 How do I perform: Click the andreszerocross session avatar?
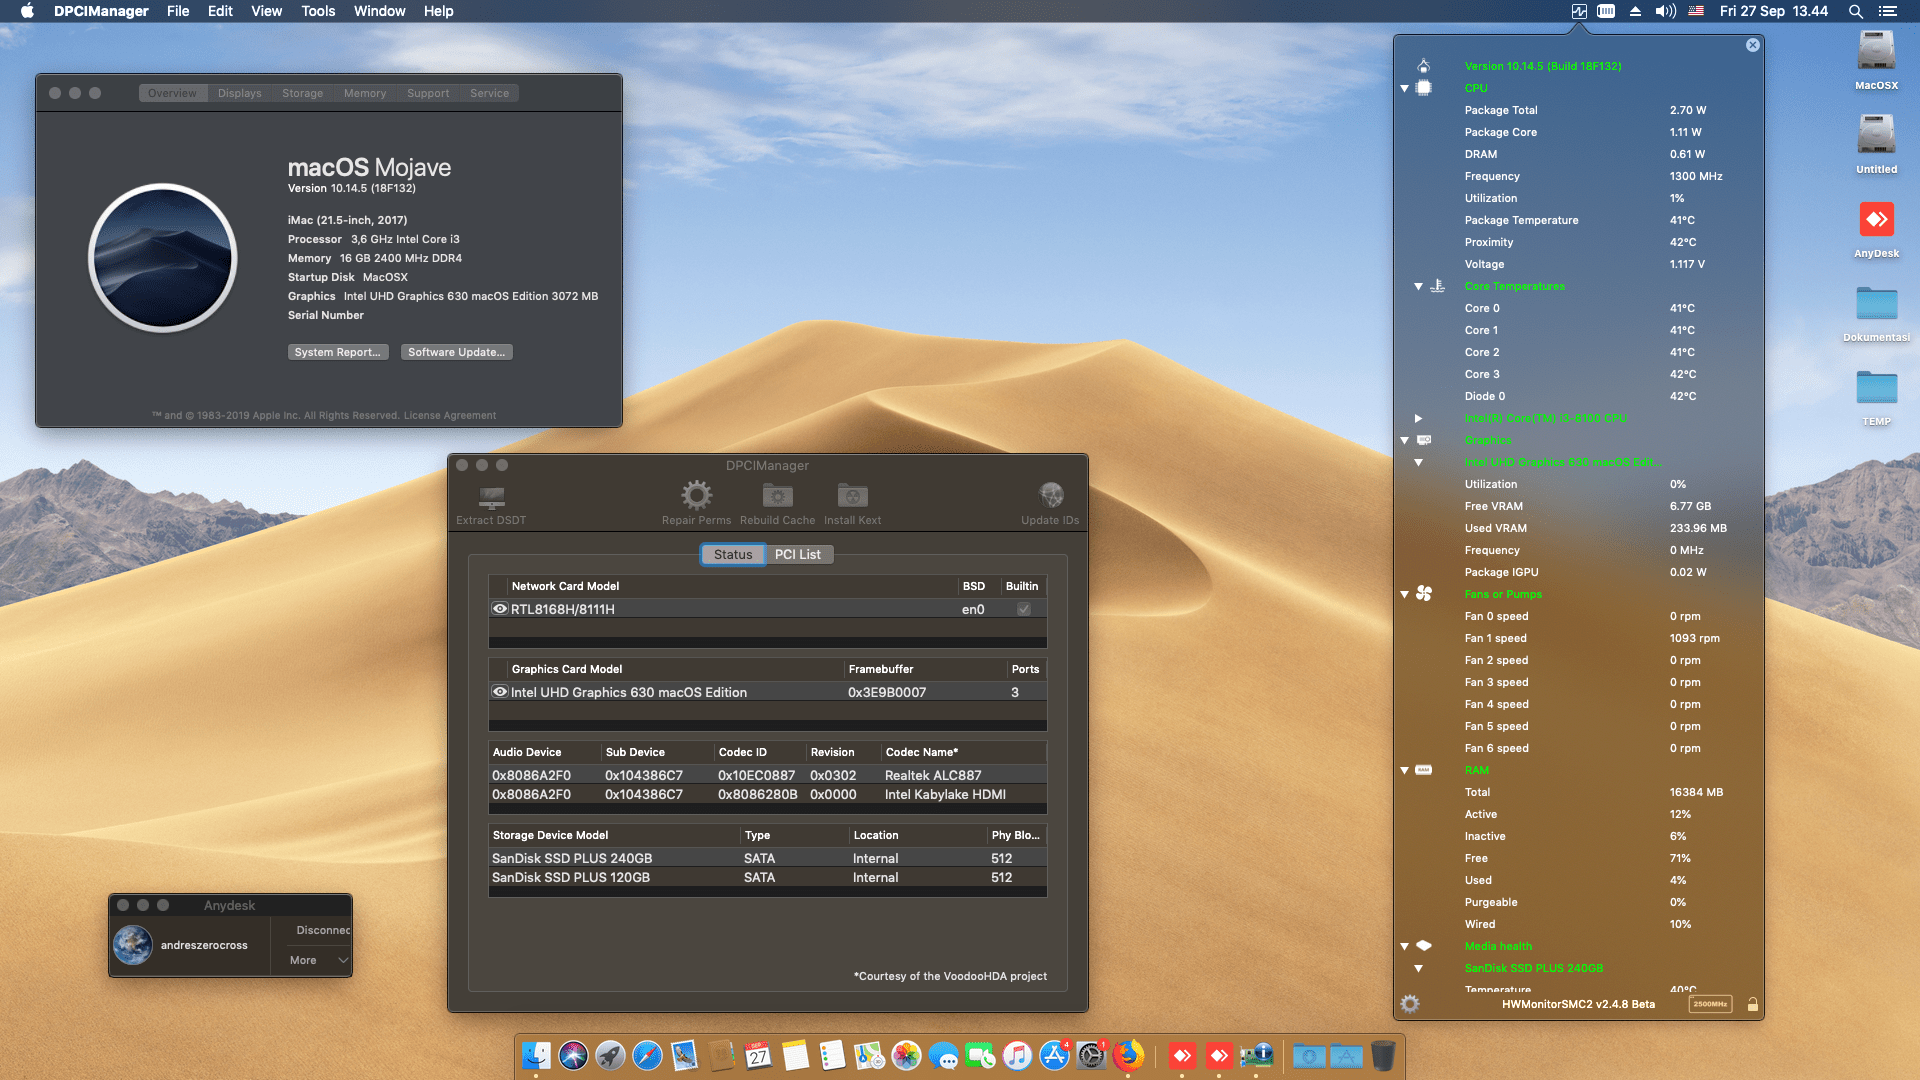tap(133, 945)
